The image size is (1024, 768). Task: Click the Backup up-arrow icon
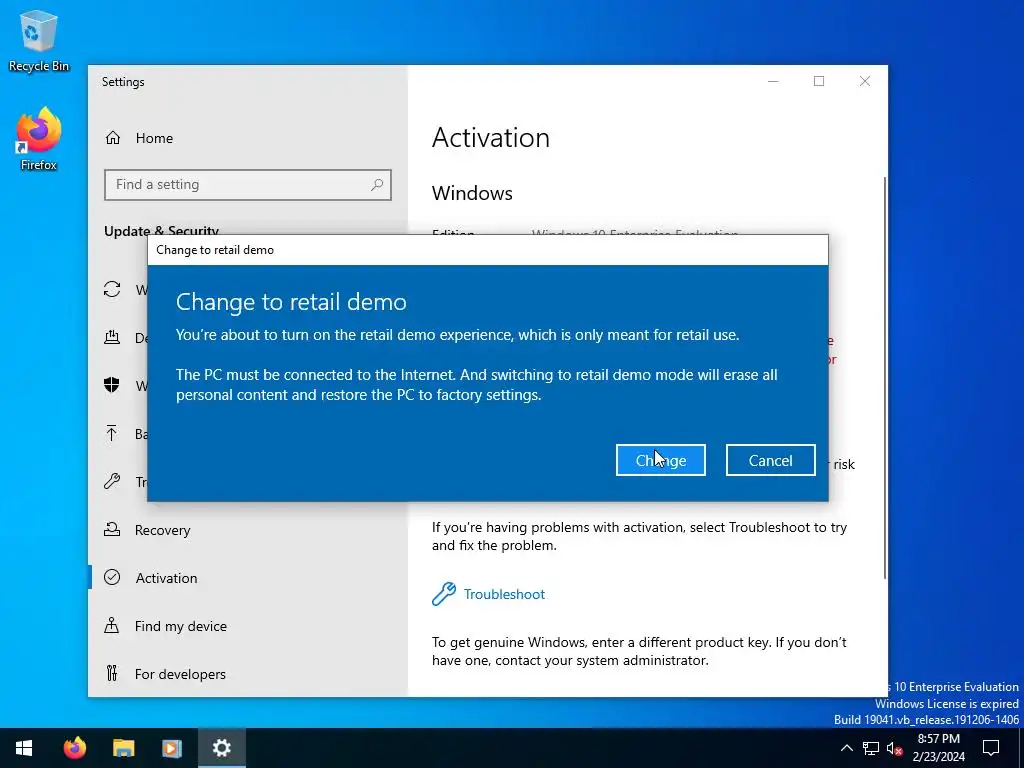pos(112,433)
